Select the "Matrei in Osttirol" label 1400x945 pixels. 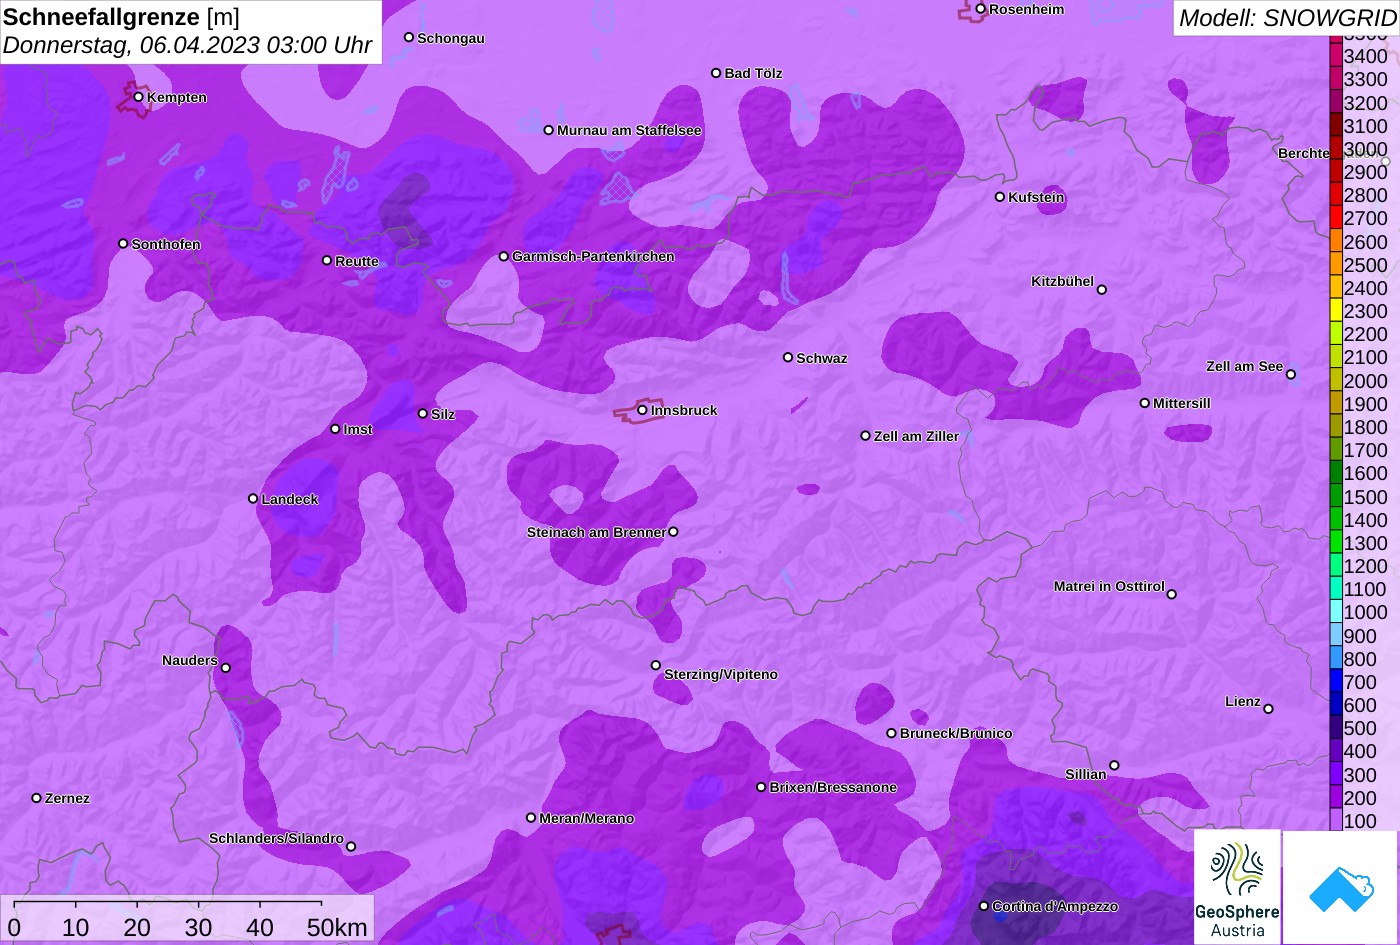1109,587
